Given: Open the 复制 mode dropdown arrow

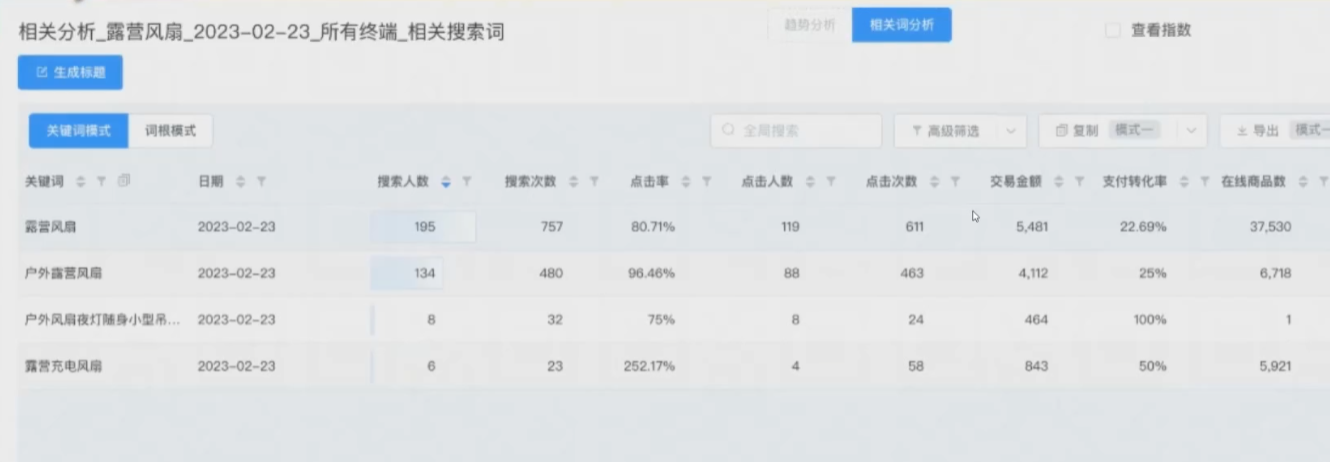Looking at the screenshot, I should pos(1191,131).
